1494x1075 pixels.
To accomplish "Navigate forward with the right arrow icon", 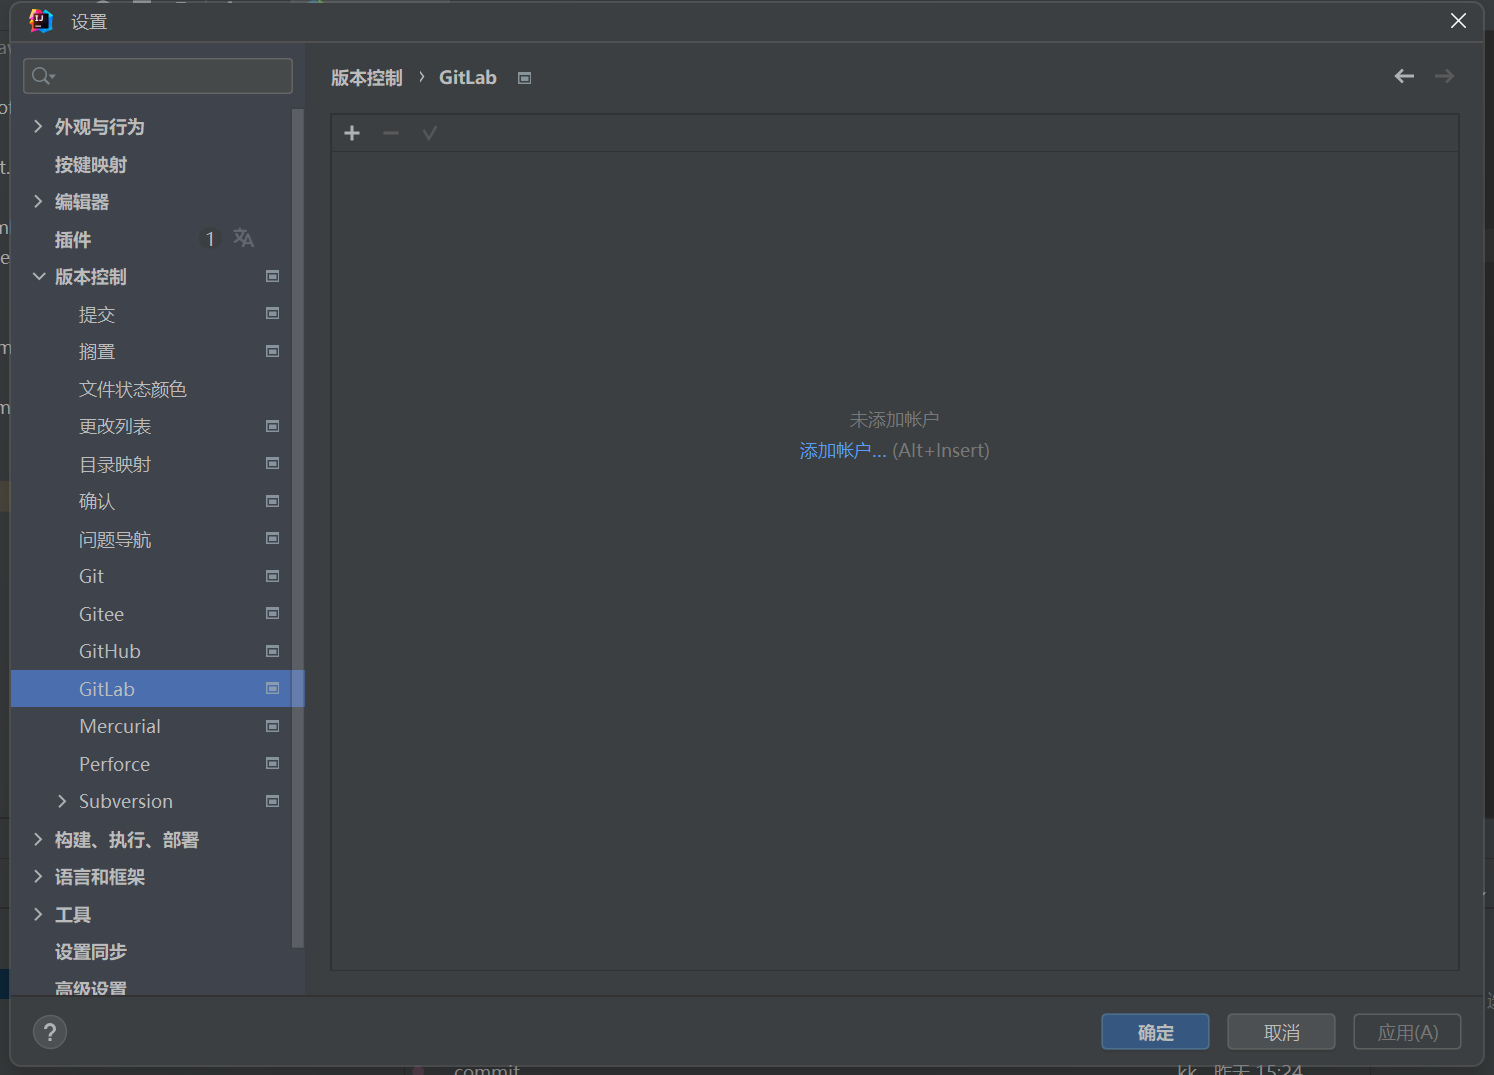I will [1444, 76].
